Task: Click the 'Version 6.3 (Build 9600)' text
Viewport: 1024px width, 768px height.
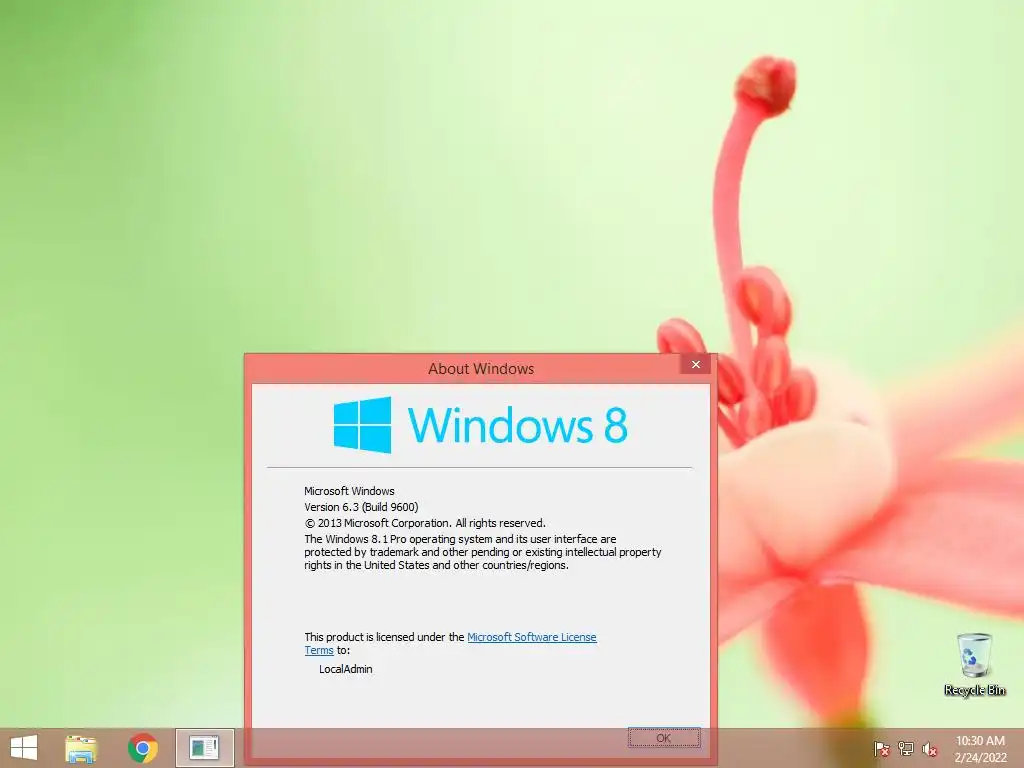Action: [x=361, y=507]
